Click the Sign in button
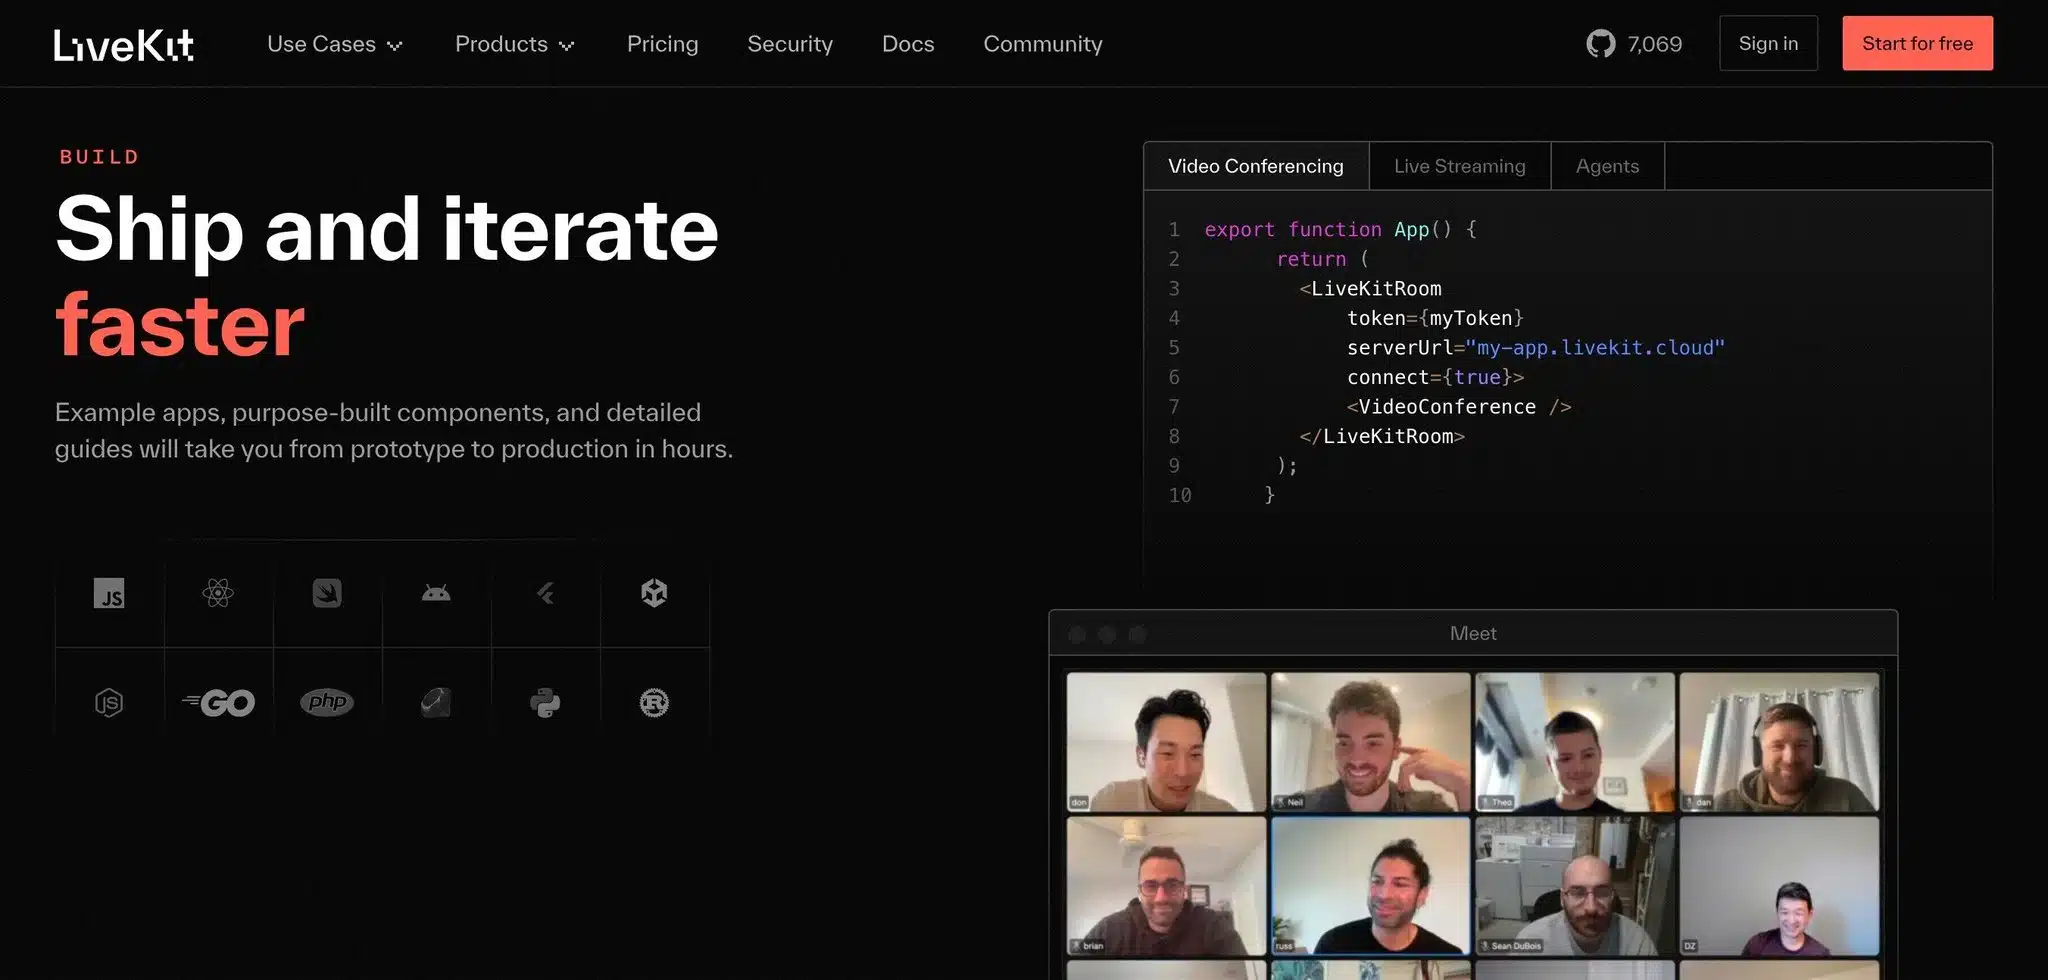 click(1768, 43)
